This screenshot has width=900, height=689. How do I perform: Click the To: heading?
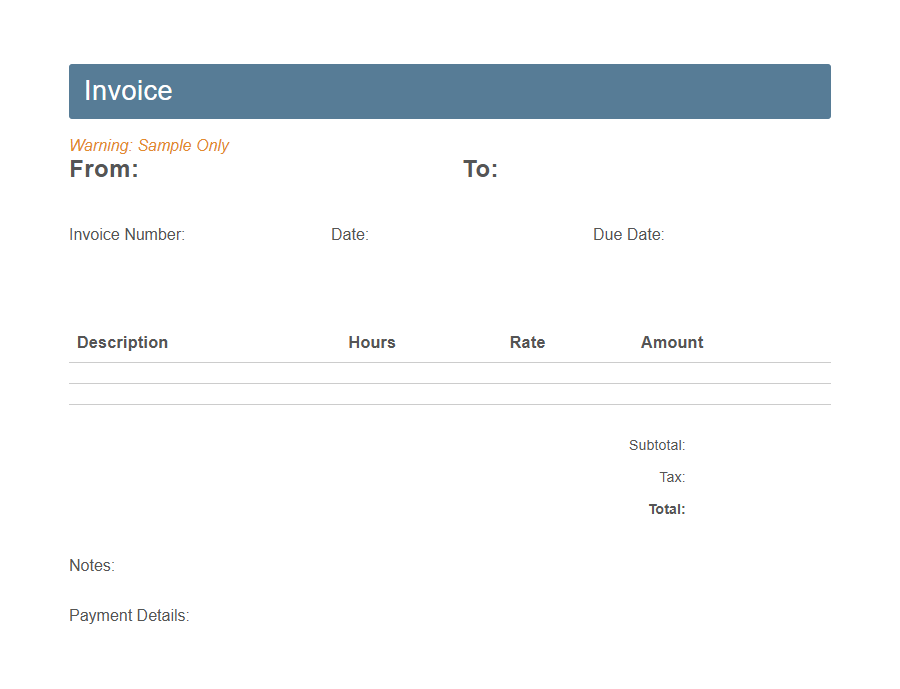(480, 168)
